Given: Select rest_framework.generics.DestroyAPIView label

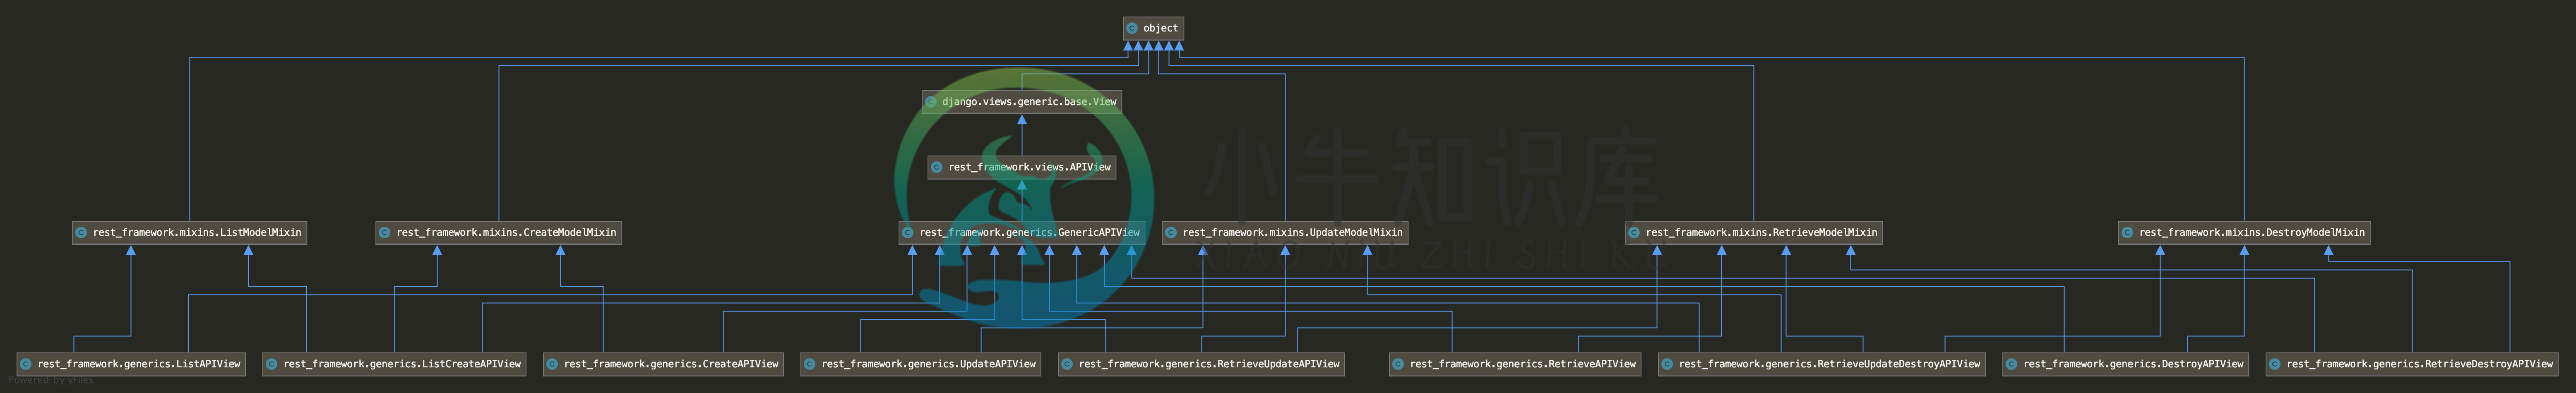Looking at the screenshot, I should tap(2133, 365).
